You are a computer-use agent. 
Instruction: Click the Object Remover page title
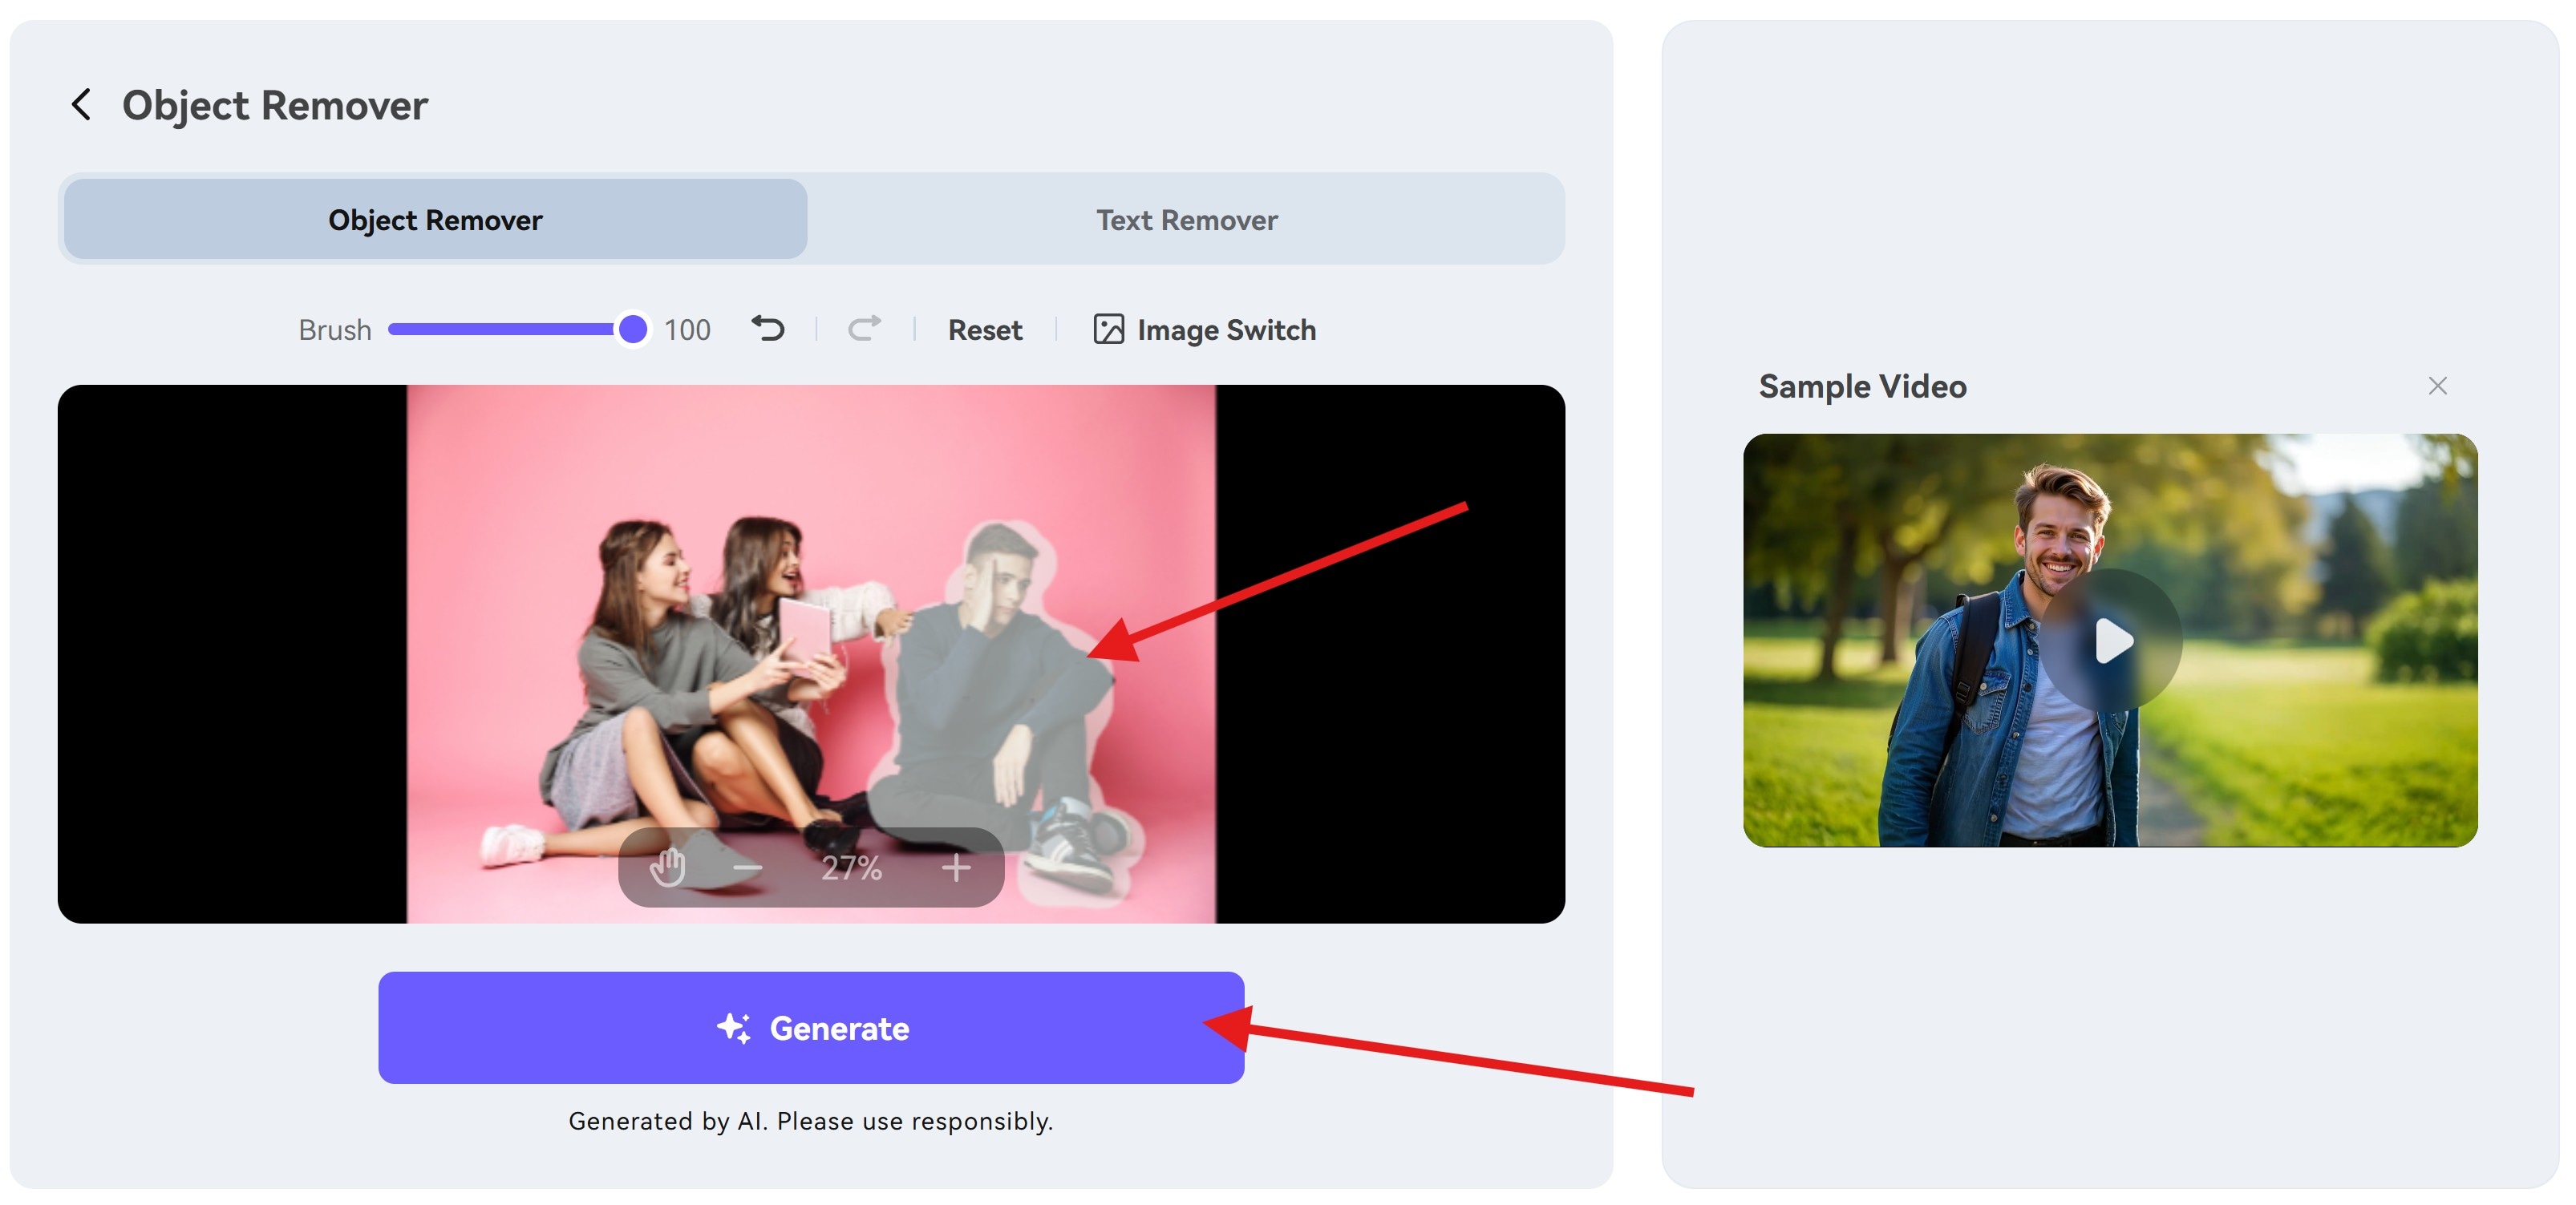click(276, 104)
